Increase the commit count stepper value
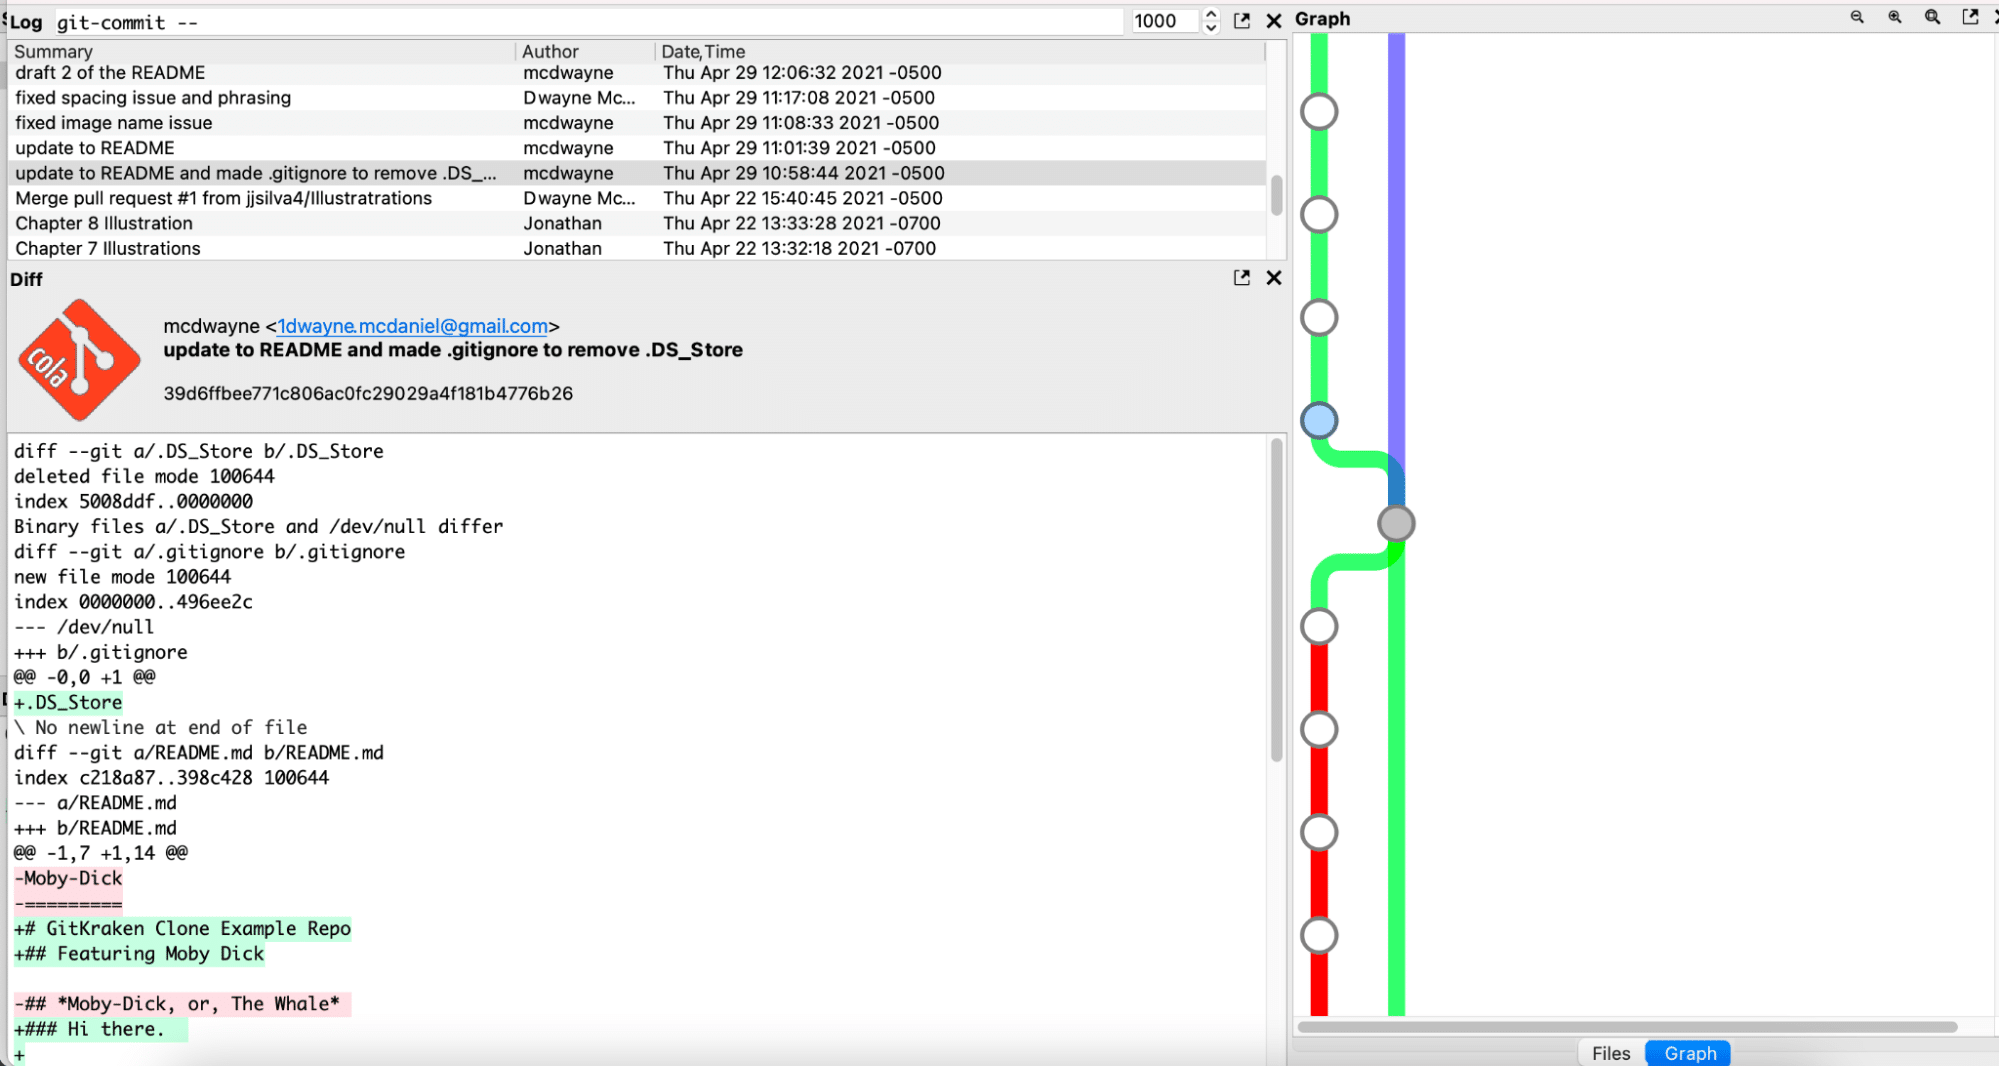The image size is (1999, 1066). [1211, 14]
